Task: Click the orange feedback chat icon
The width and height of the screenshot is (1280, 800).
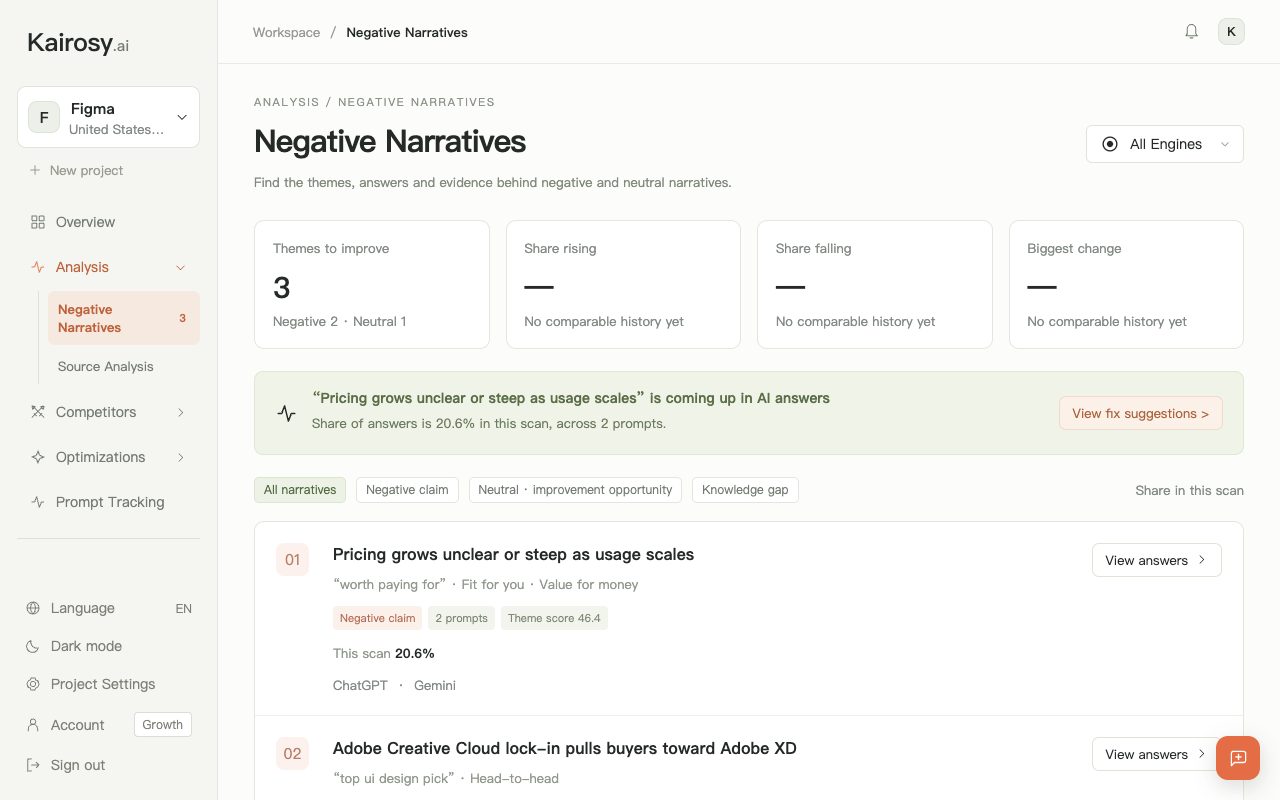Action: point(1238,758)
